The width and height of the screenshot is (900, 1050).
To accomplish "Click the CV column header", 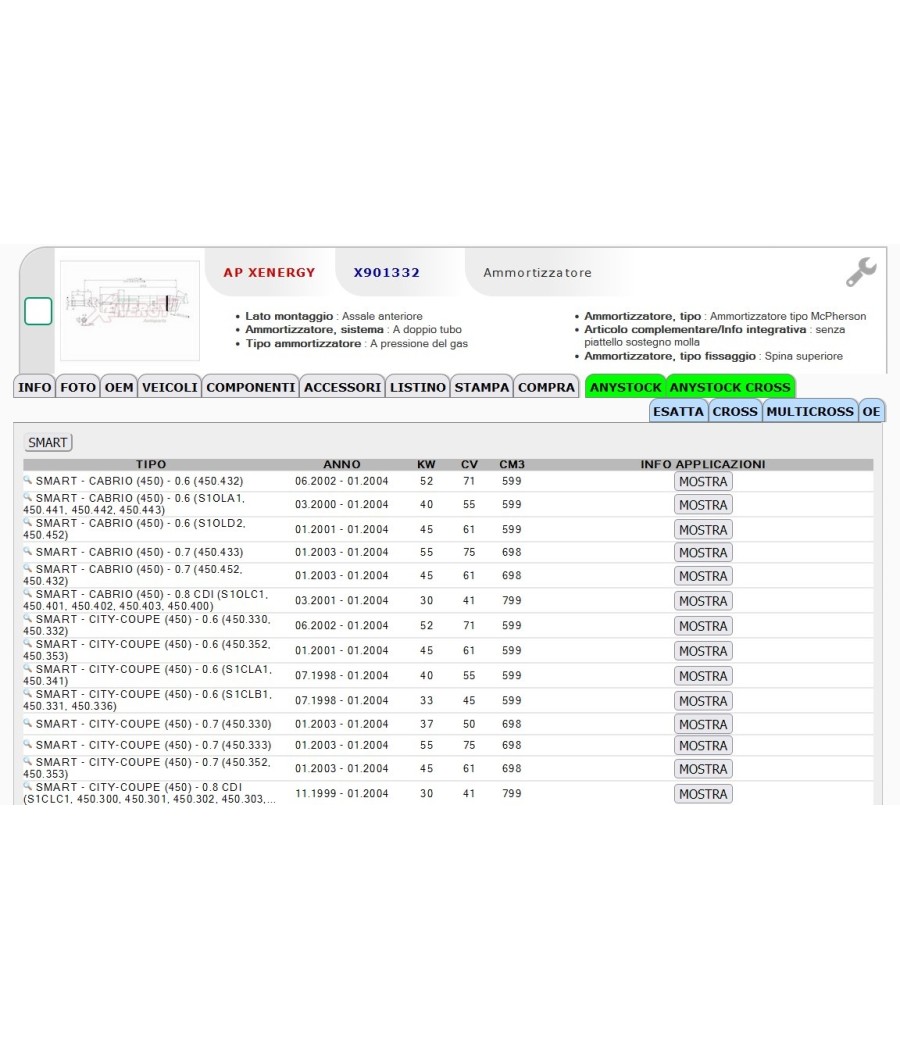I will point(469,464).
